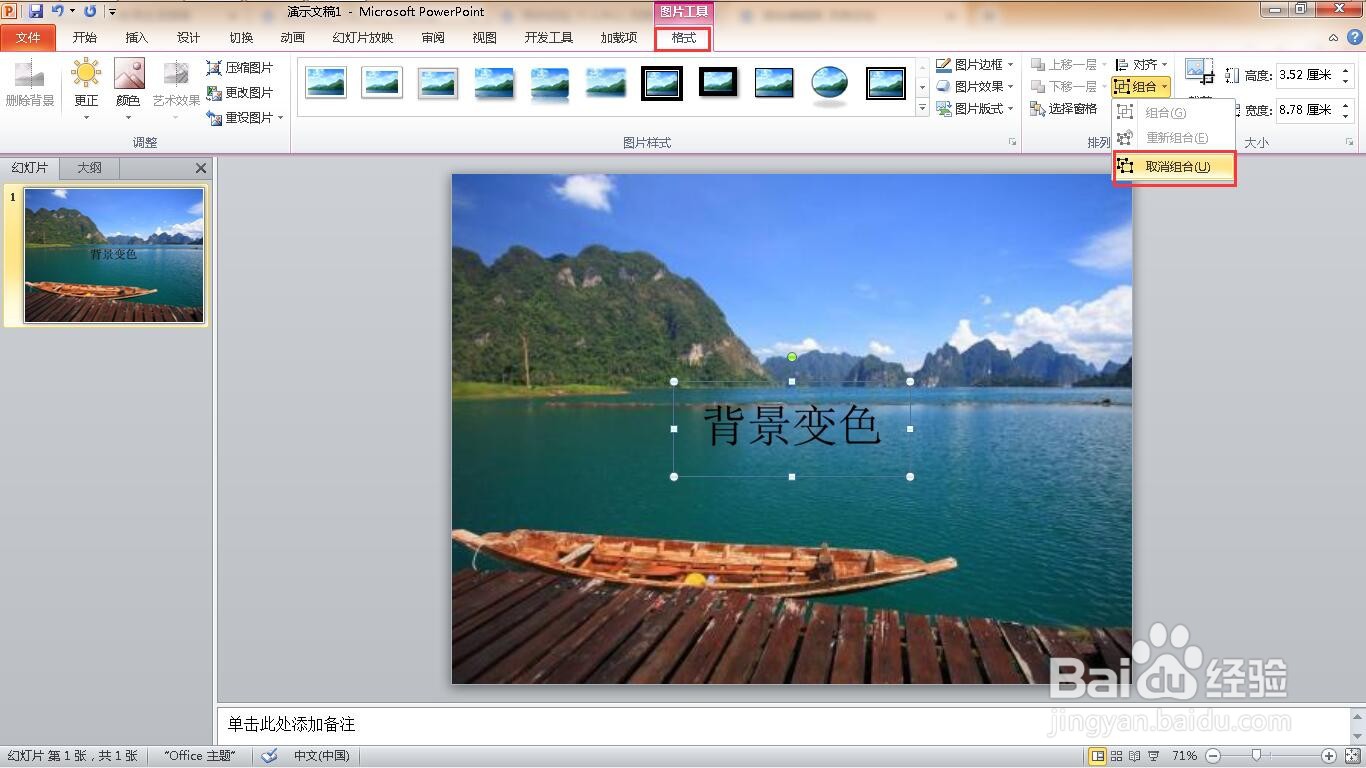Screen dimensions: 1366x768
Task: Click the 高度 height input field
Action: [1307, 75]
